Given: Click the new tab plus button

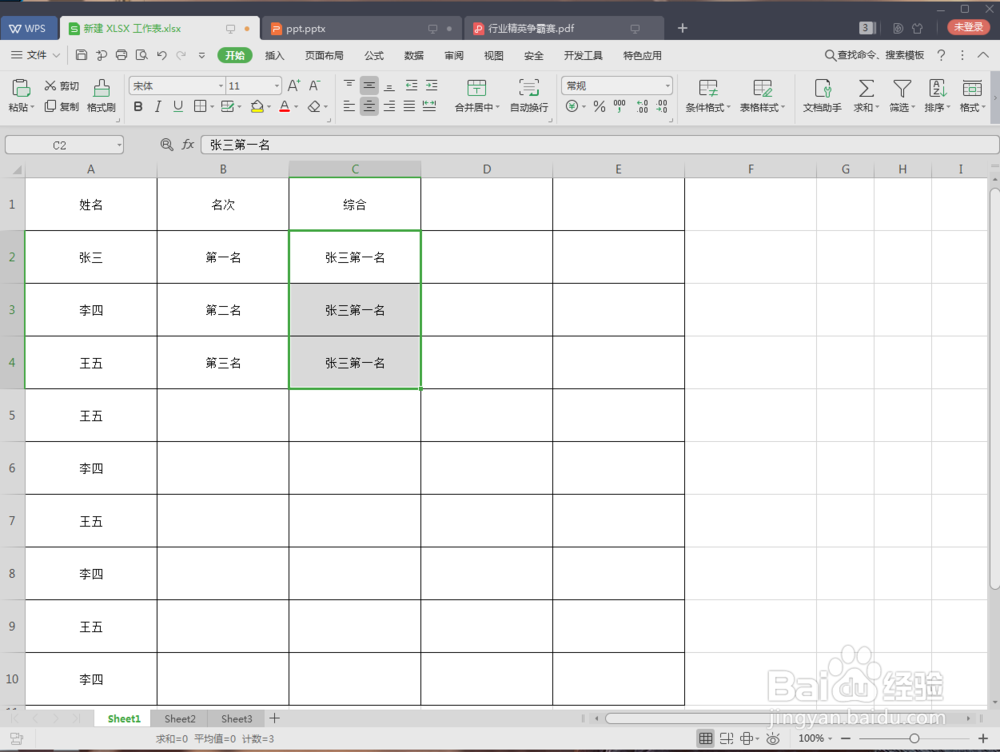Looking at the screenshot, I should [682, 28].
